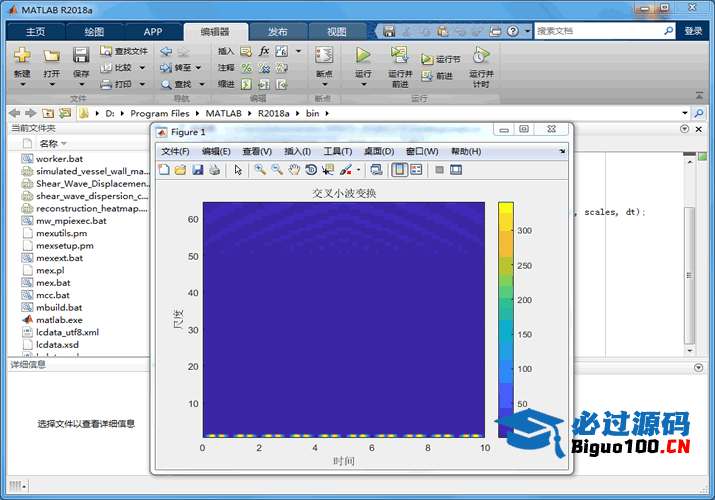Click 运行并计时 (Run and Time) icon
Image resolution: width=715 pixels, height=500 pixels.
(x=481, y=55)
